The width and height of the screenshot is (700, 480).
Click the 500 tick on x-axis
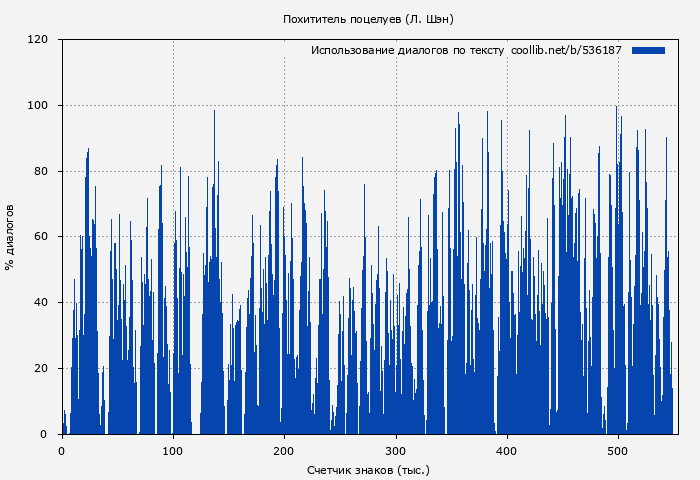click(618, 449)
